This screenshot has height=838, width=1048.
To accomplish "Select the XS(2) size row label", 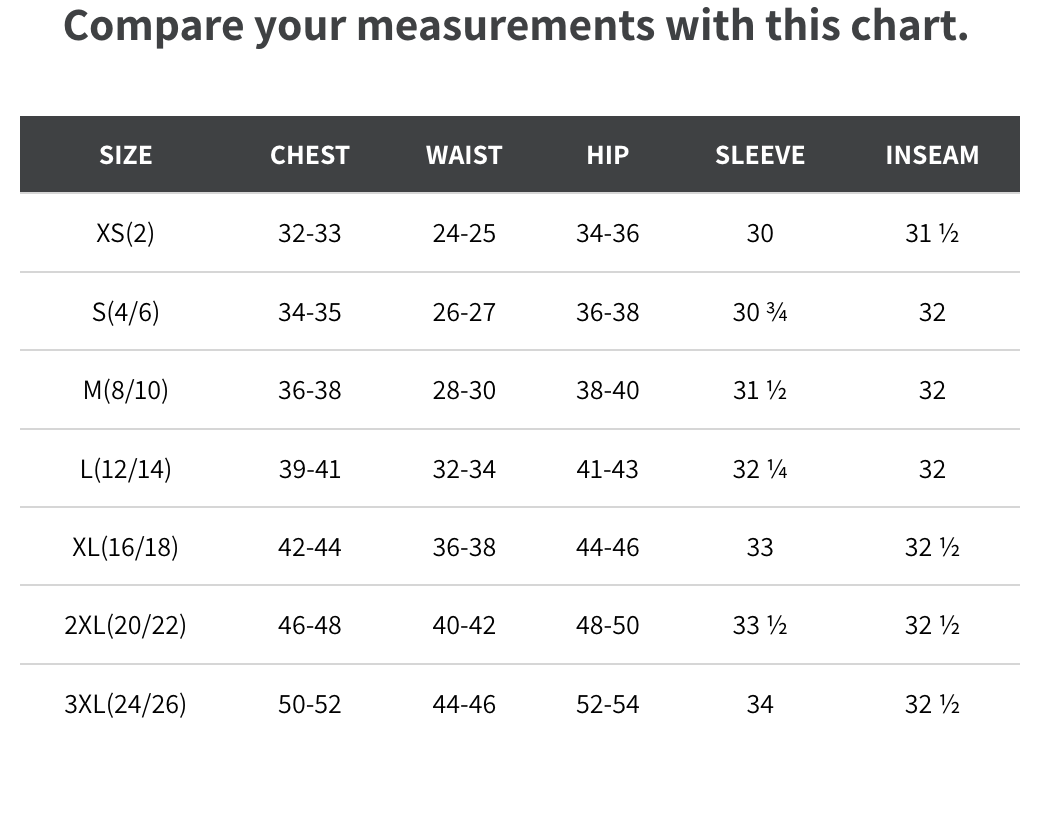I will (126, 233).
